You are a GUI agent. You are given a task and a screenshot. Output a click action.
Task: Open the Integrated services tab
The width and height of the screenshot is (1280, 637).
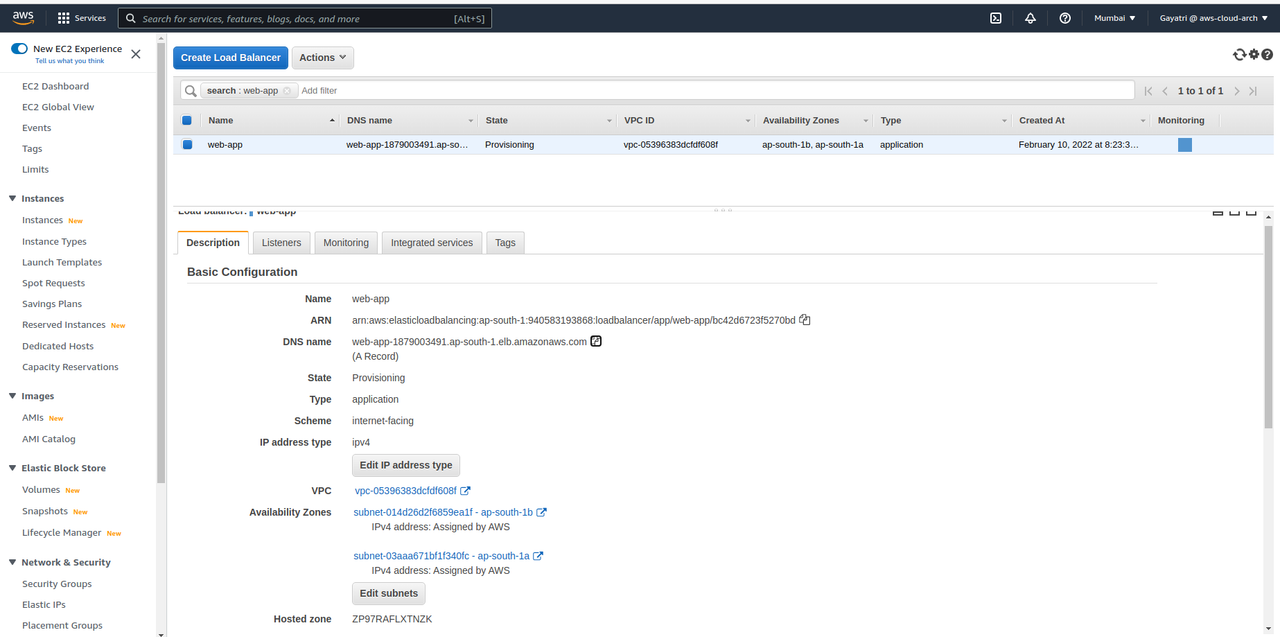point(432,243)
